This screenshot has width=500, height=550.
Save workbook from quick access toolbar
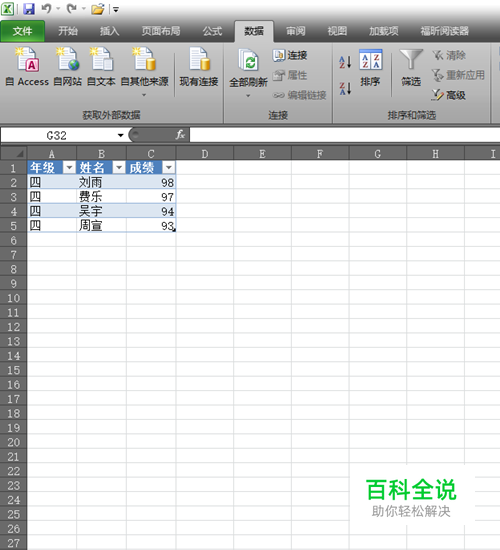[29, 9]
